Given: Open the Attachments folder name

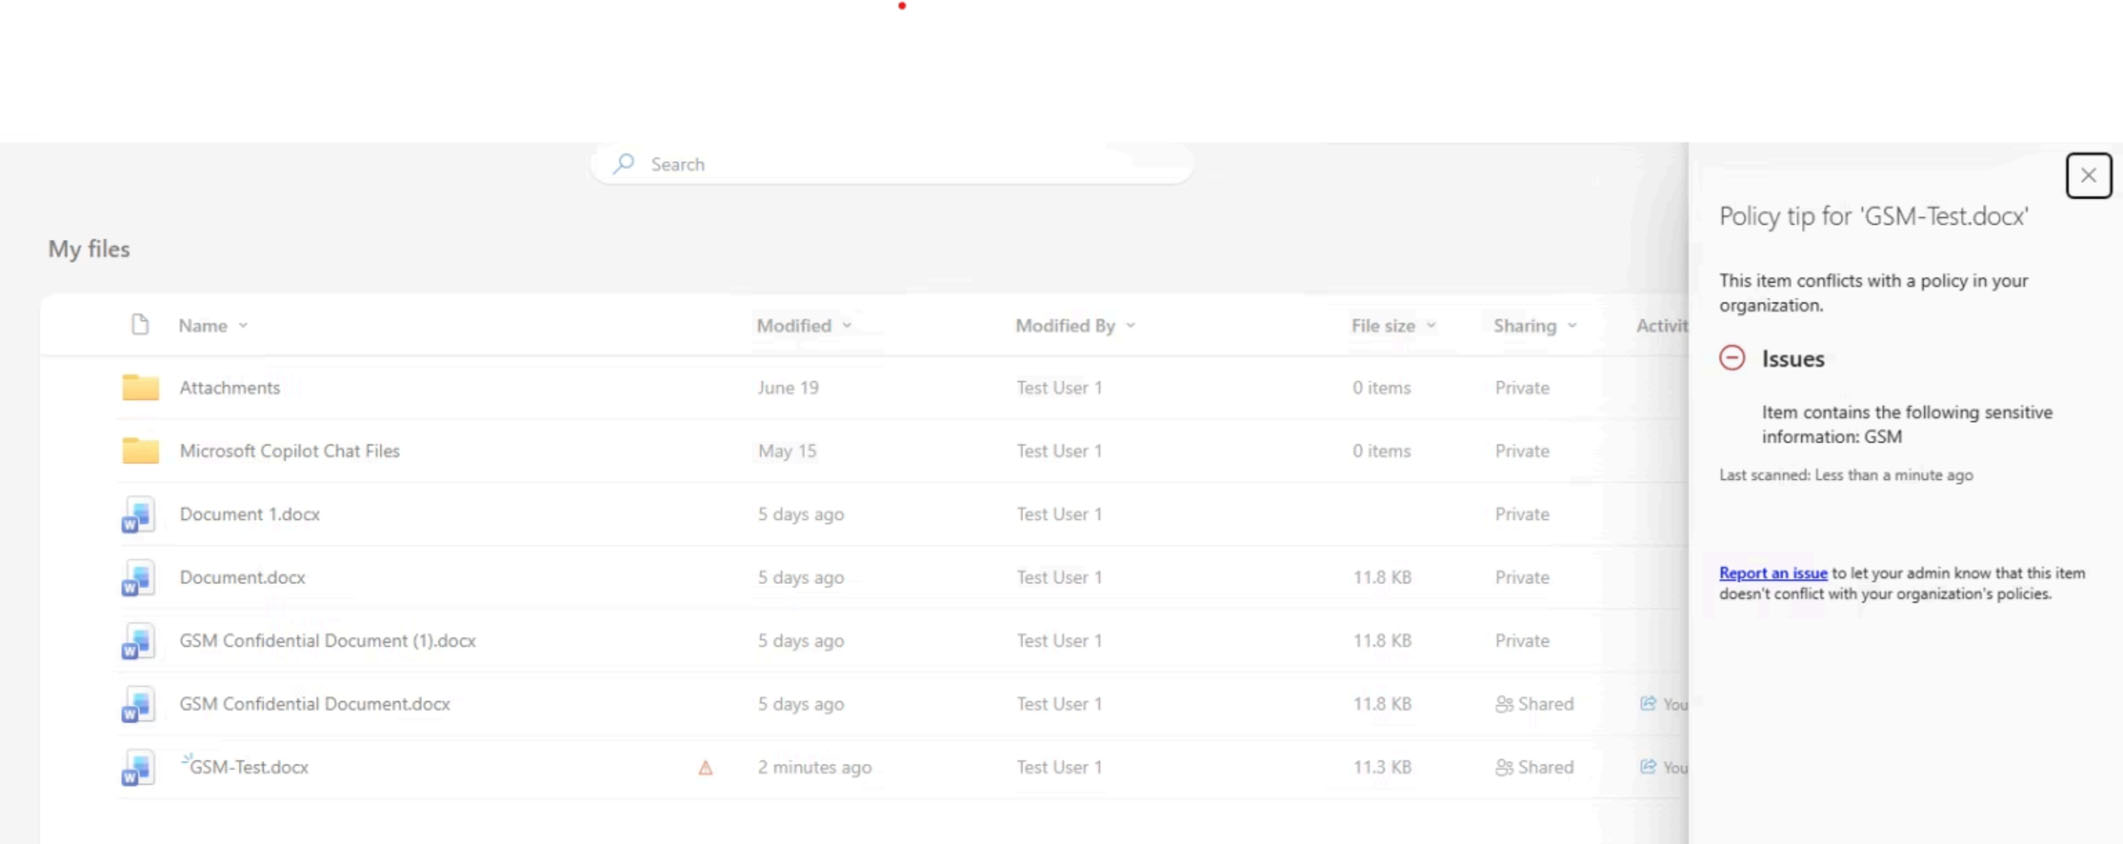Looking at the screenshot, I should (x=230, y=388).
